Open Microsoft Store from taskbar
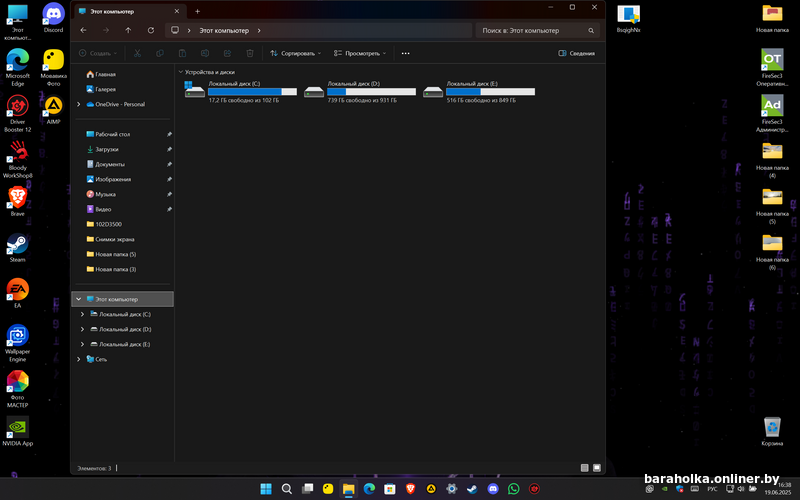Image resolution: width=800 pixels, height=500 pixels. 390,489
